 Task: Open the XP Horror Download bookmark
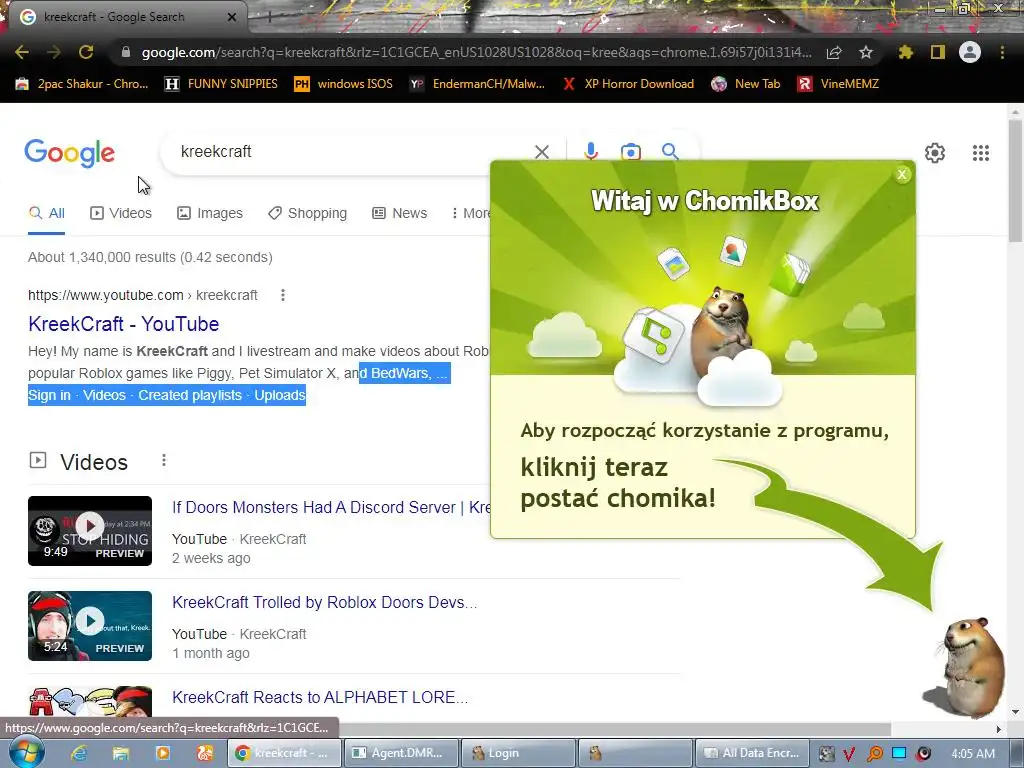click(x=628, y=84)
